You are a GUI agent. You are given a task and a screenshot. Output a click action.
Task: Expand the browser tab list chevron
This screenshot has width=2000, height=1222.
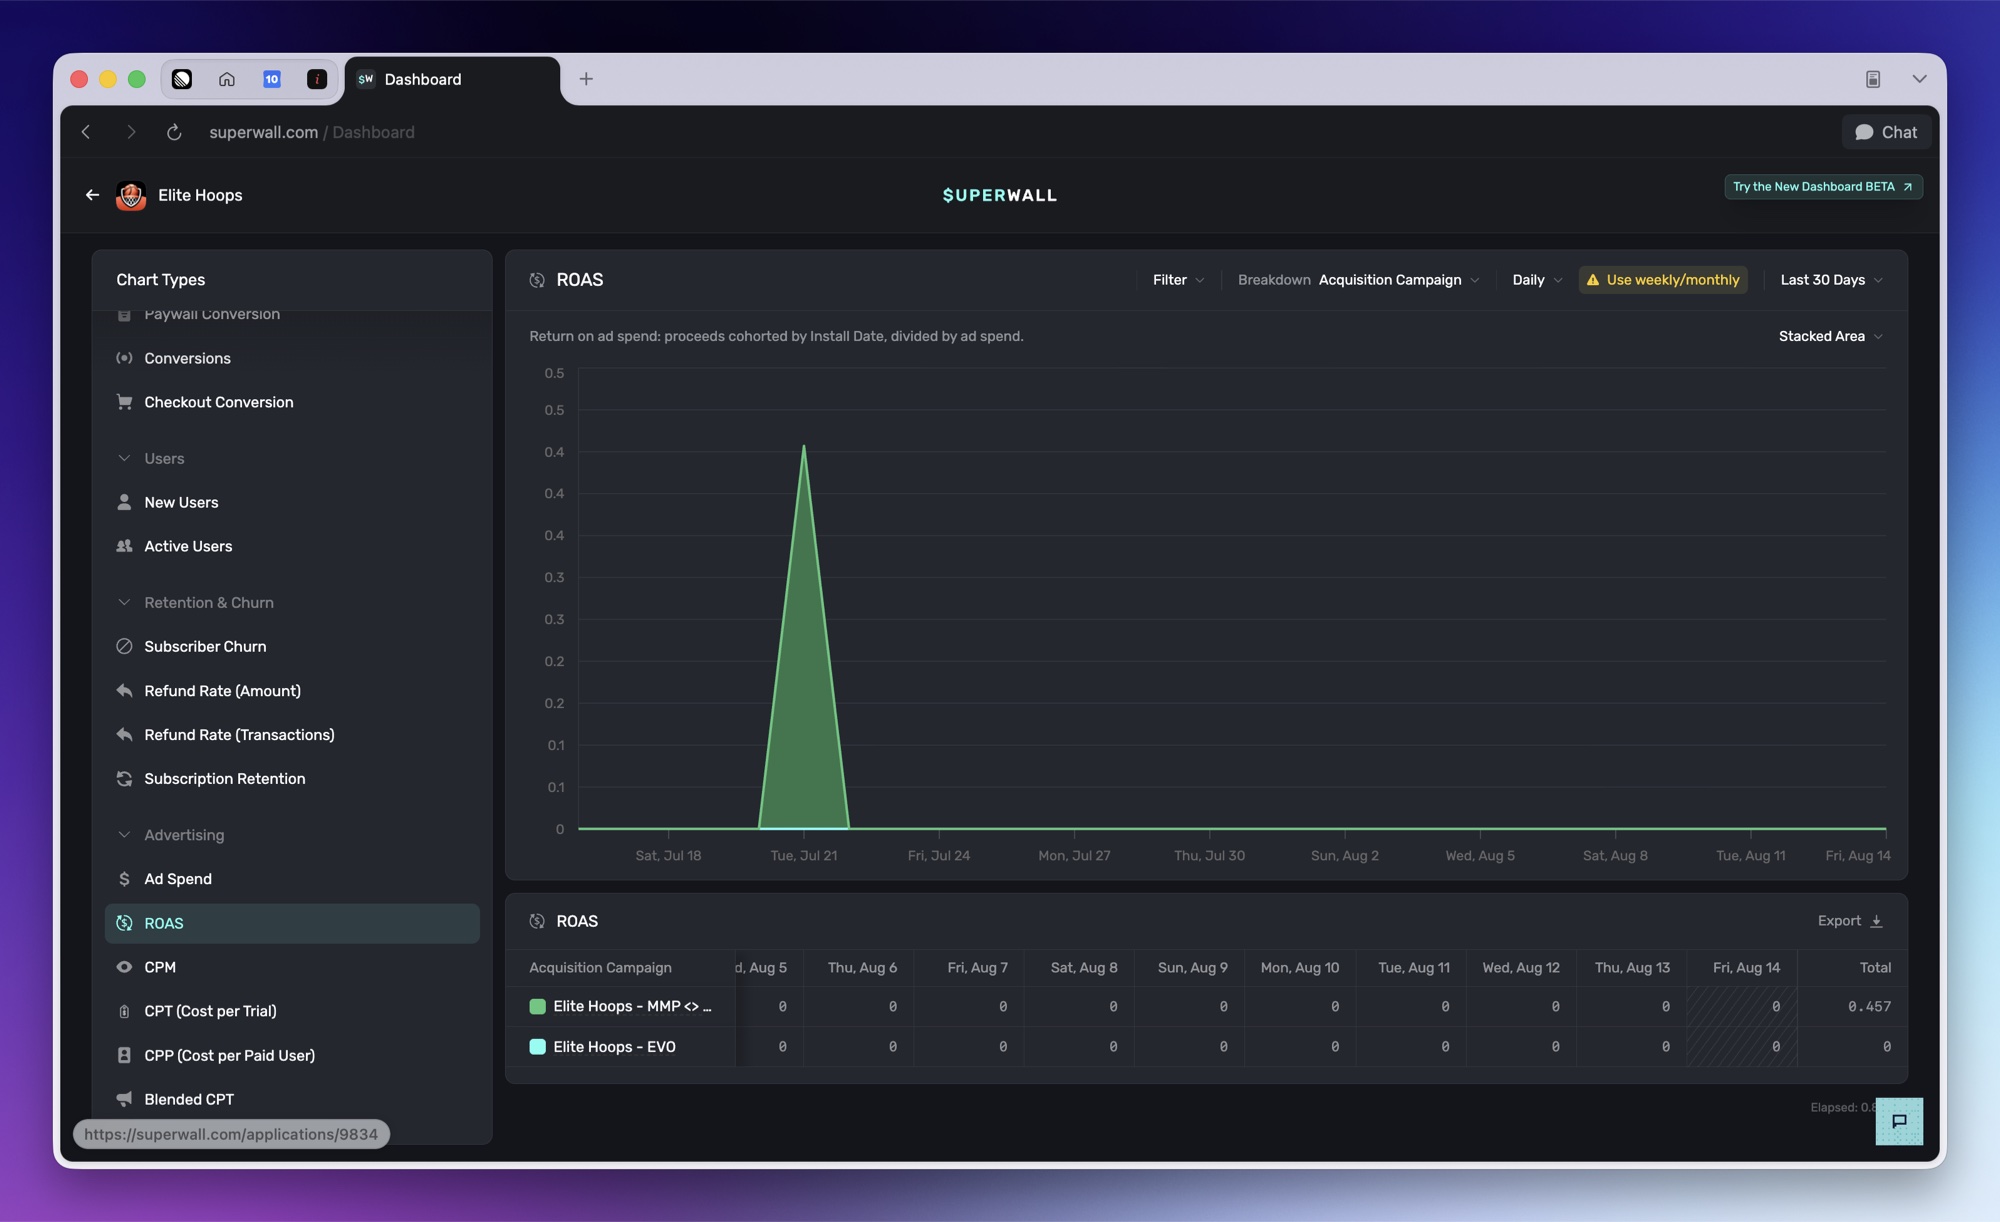[1919, 79]
